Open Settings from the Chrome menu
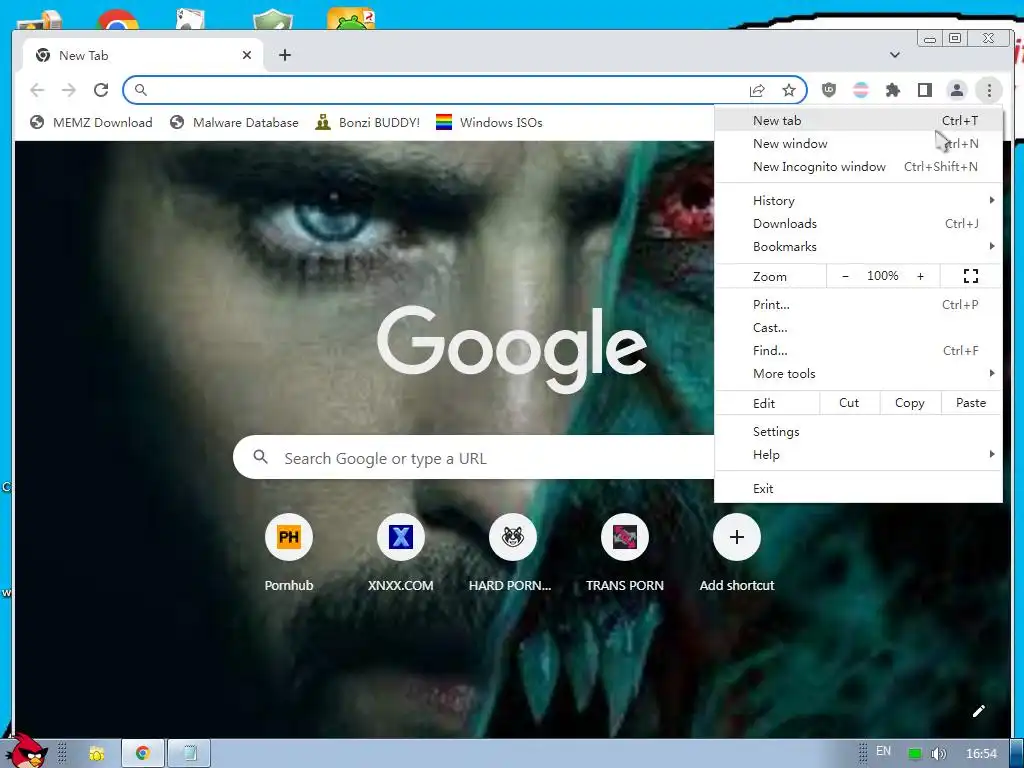 pos(858,432)
